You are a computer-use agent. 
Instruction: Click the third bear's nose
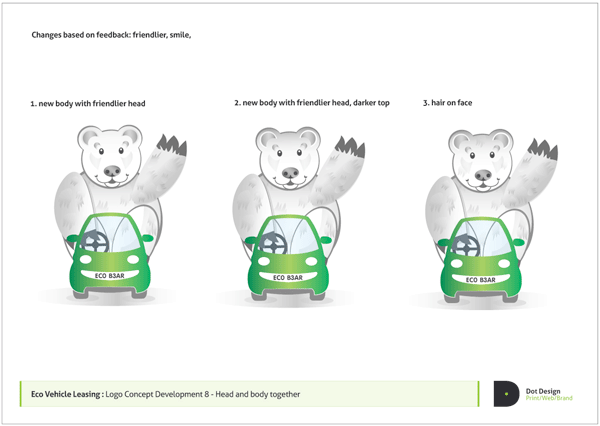(483, 175)
